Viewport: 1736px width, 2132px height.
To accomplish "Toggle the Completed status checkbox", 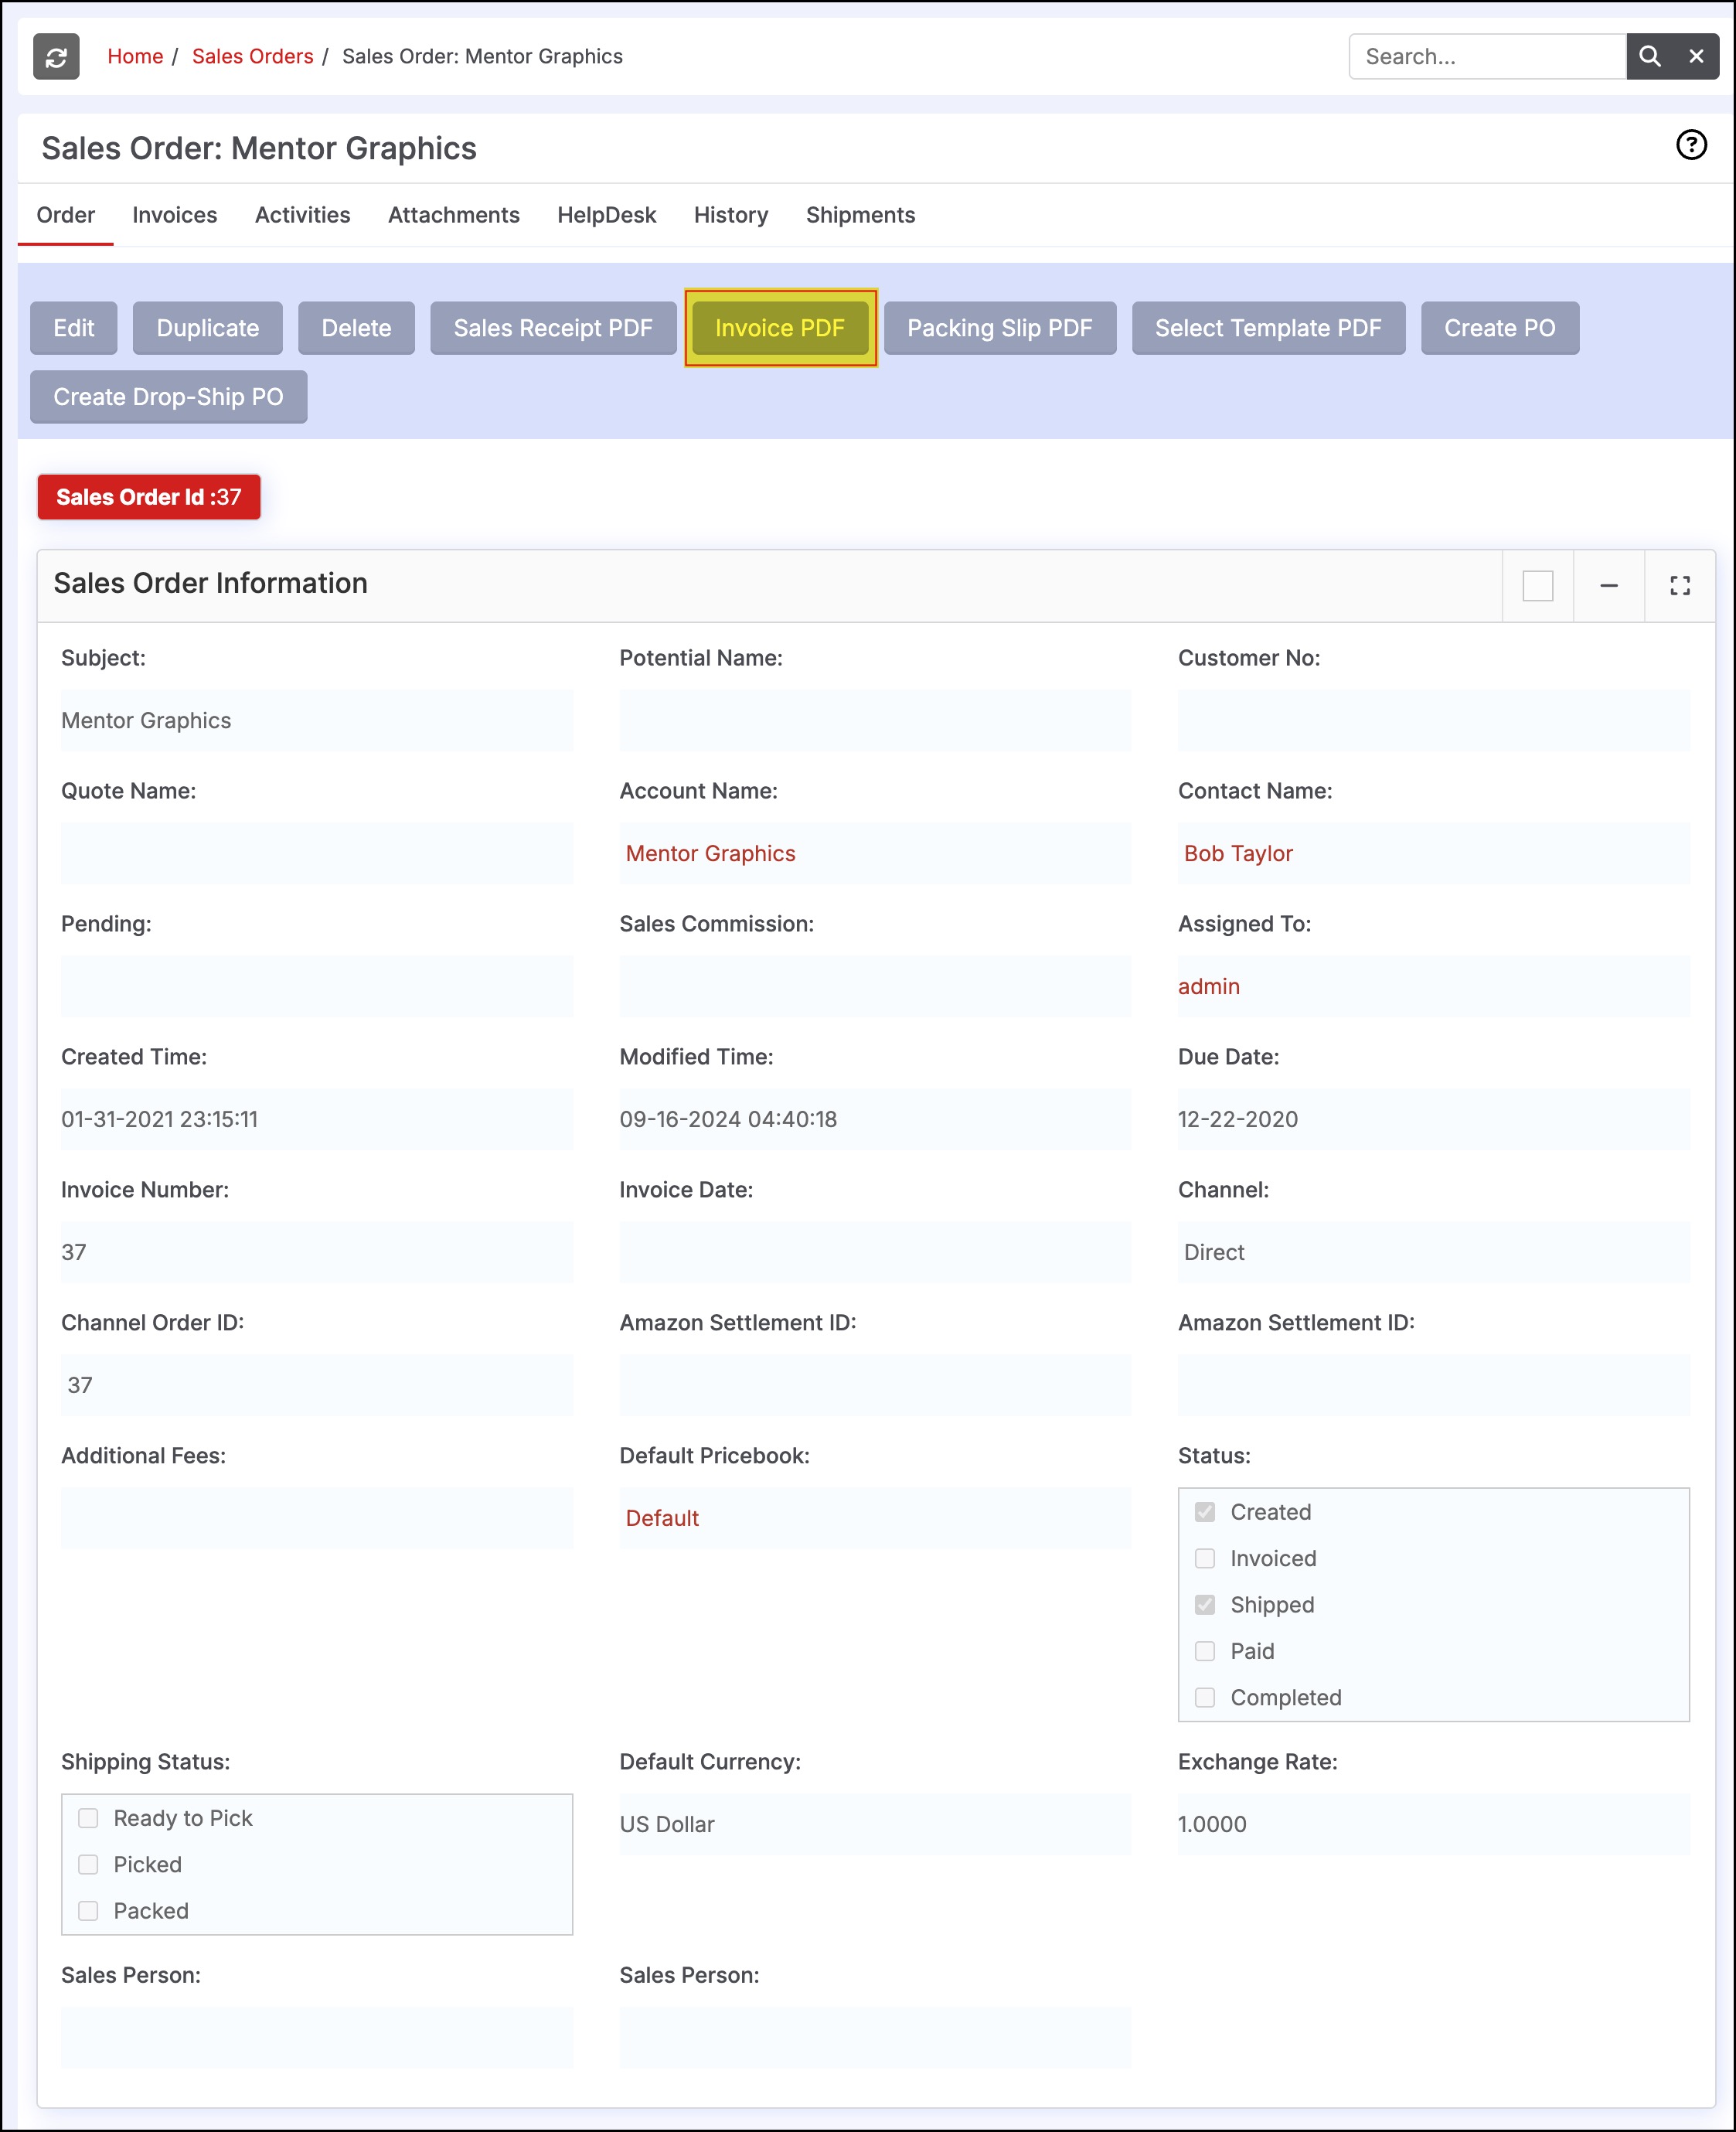I will (x=1205, y=1697).
